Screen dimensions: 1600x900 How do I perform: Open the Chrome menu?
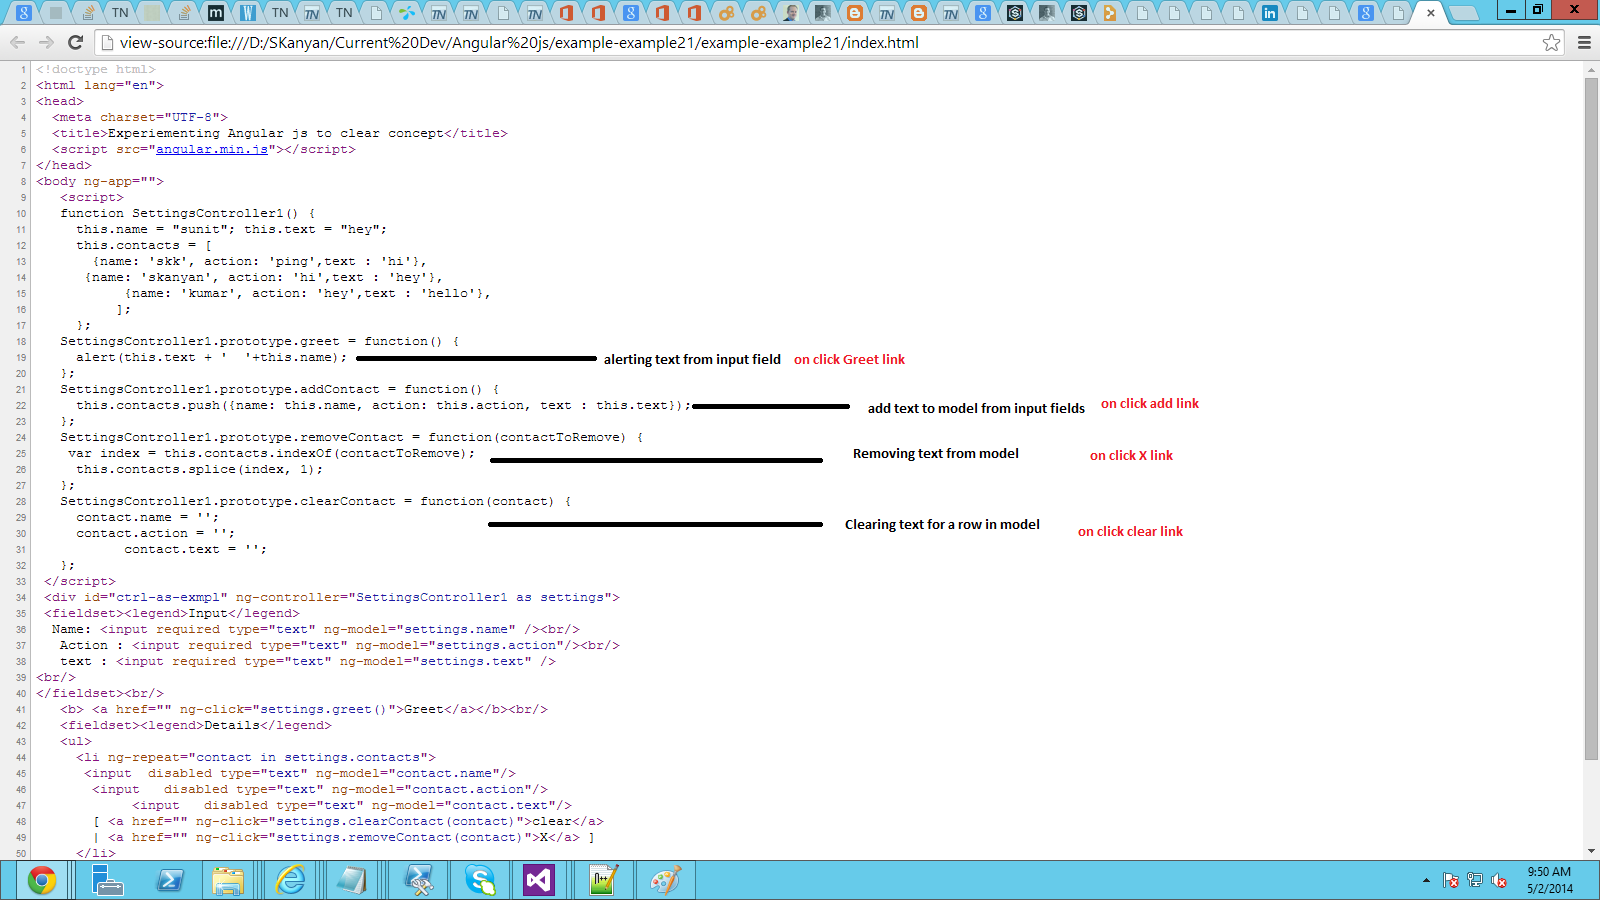click(x=1584, y=42)
